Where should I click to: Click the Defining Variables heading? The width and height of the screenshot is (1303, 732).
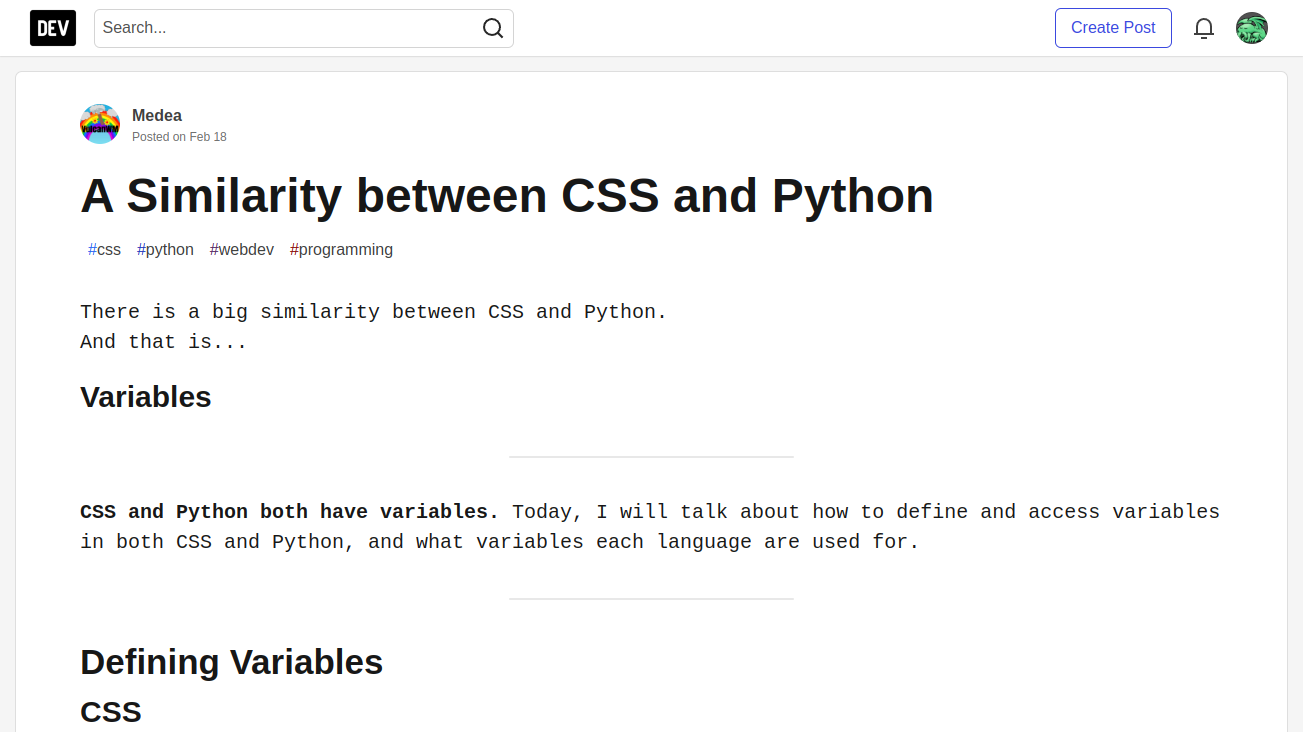click(x=231, y=662)
